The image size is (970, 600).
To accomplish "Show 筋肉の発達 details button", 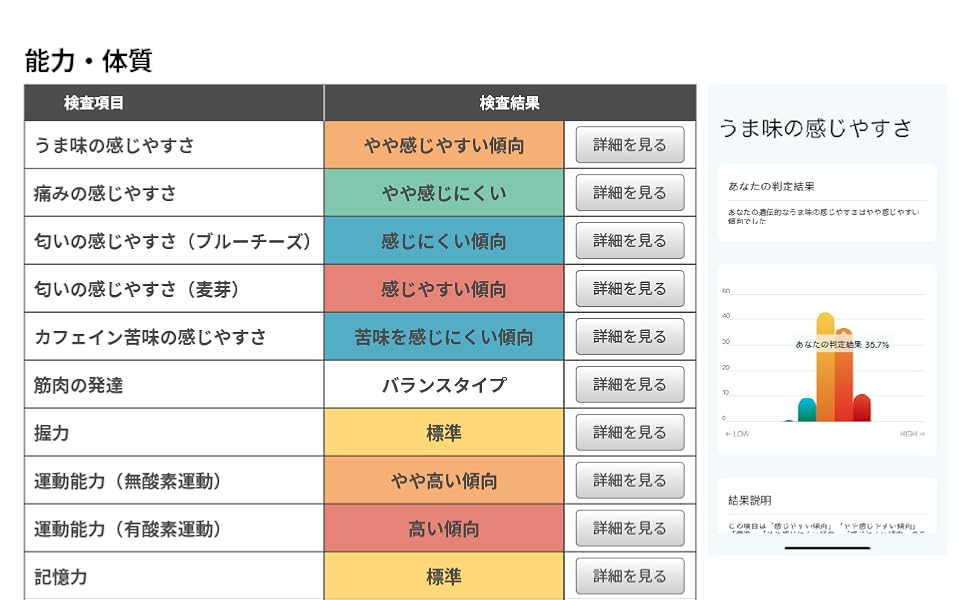I will 630,385.
